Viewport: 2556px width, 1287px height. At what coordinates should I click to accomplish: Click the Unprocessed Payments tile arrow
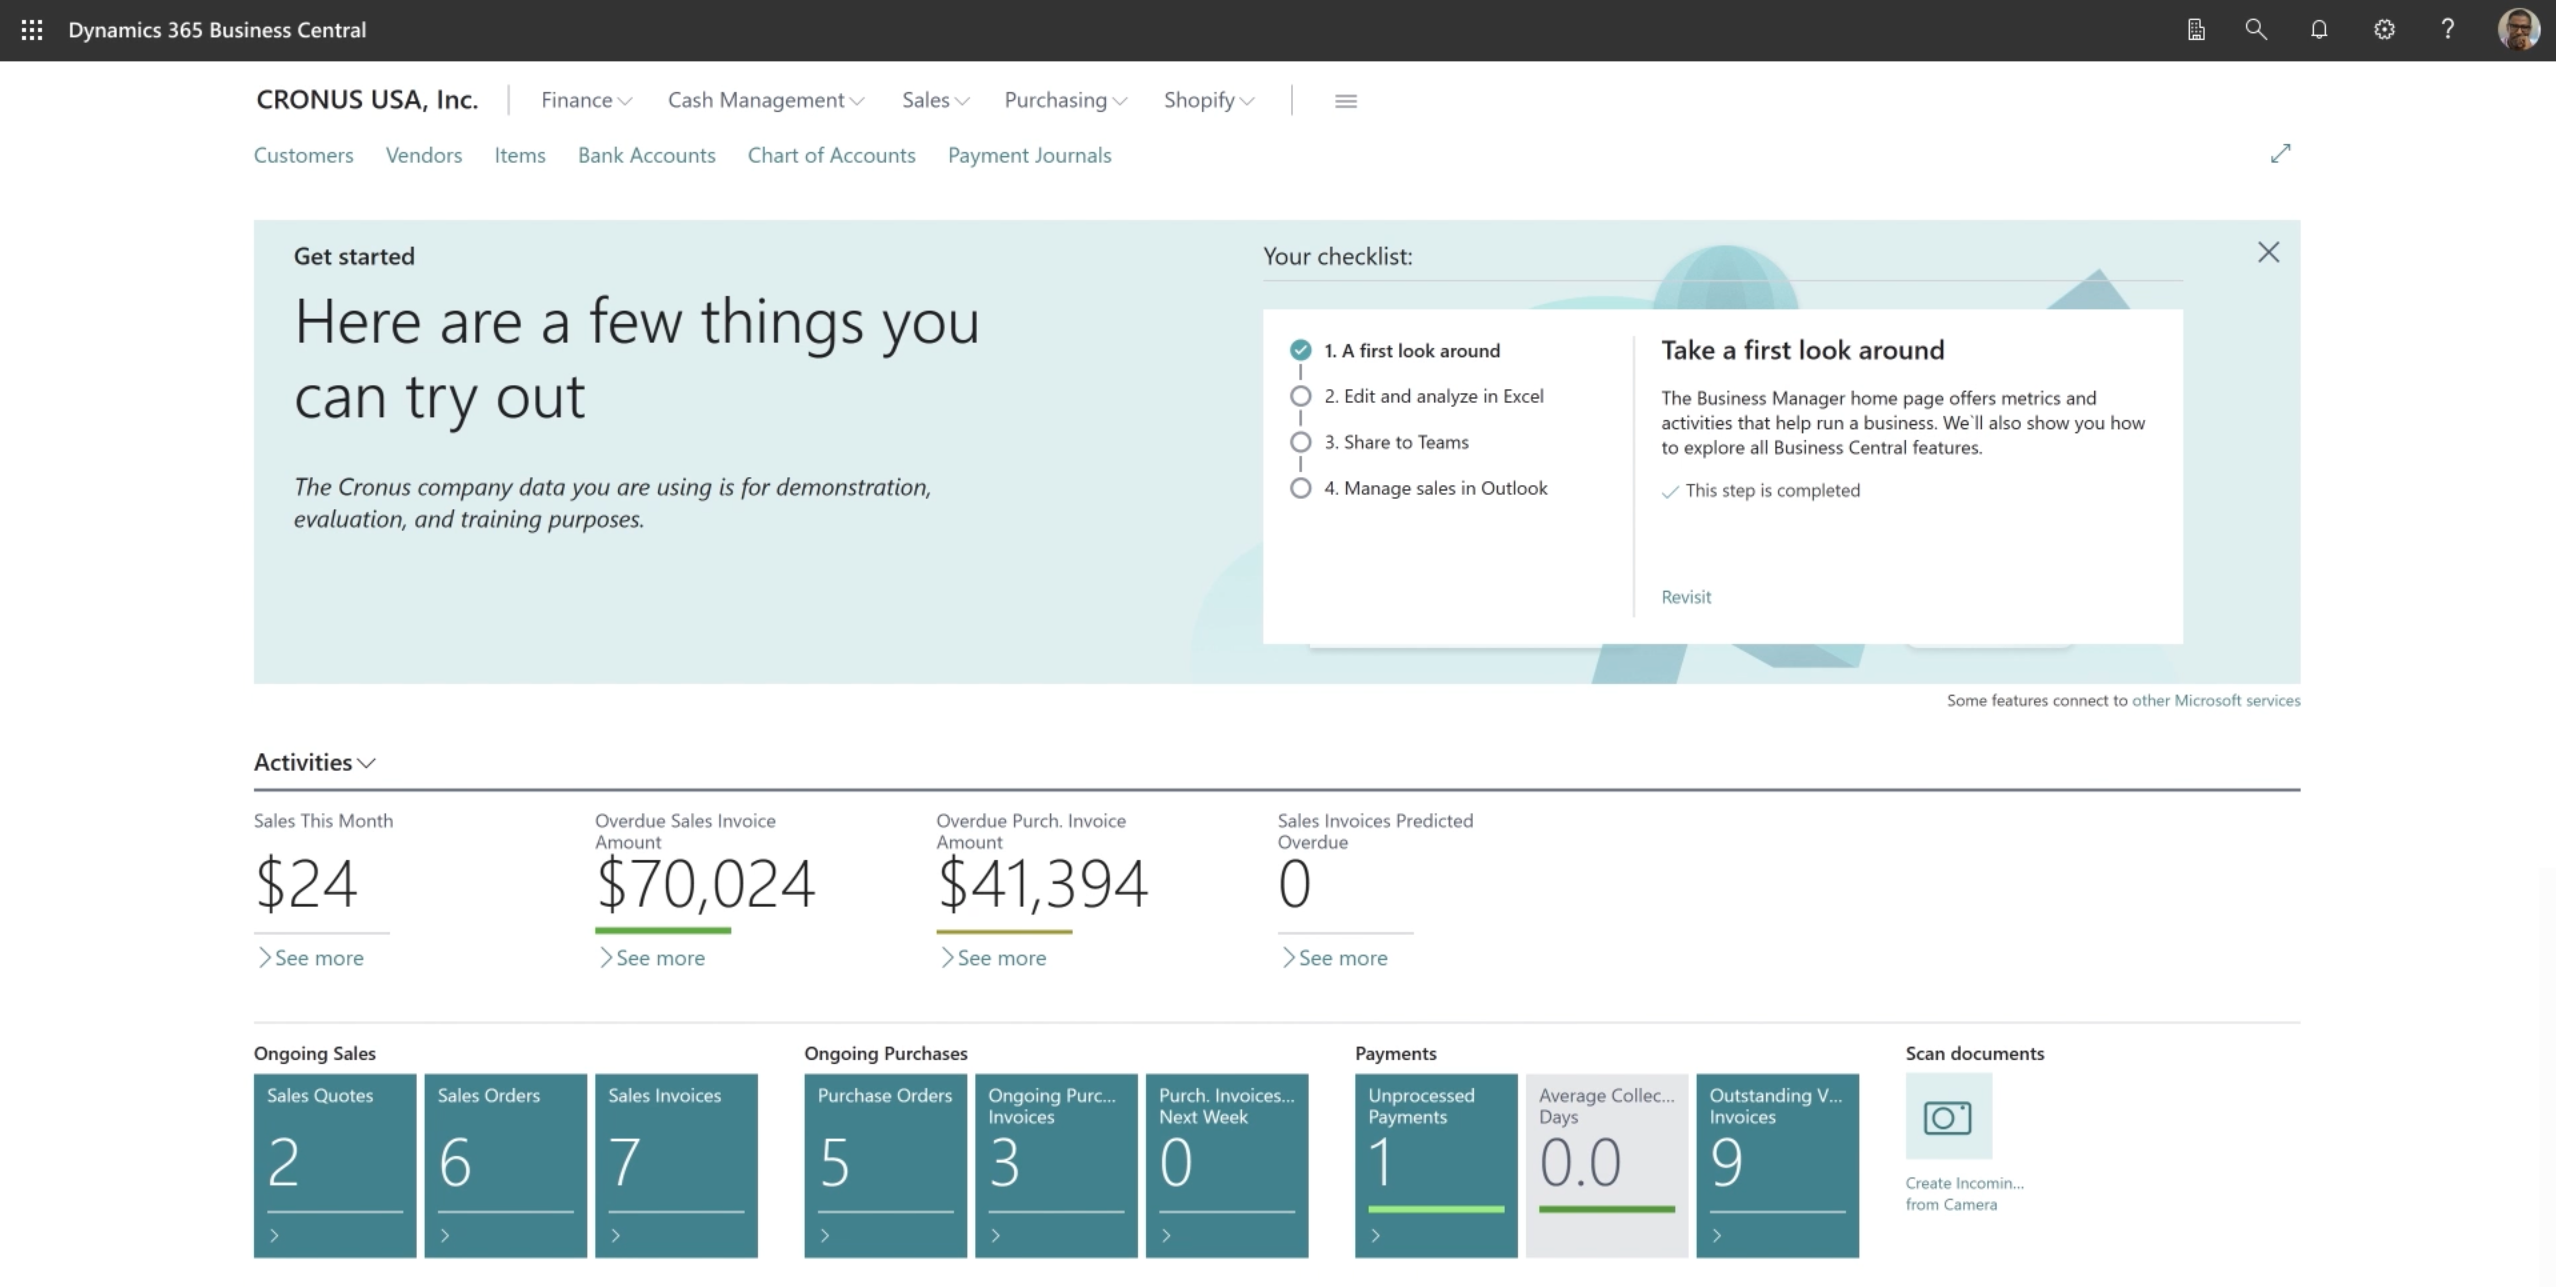click(x=1376, y=1236)
